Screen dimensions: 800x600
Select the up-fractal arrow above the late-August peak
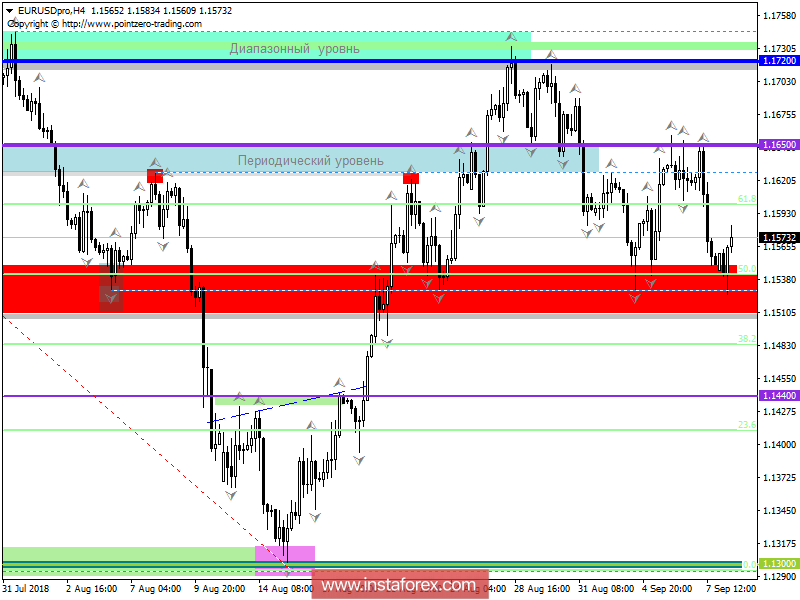[511, 37]
